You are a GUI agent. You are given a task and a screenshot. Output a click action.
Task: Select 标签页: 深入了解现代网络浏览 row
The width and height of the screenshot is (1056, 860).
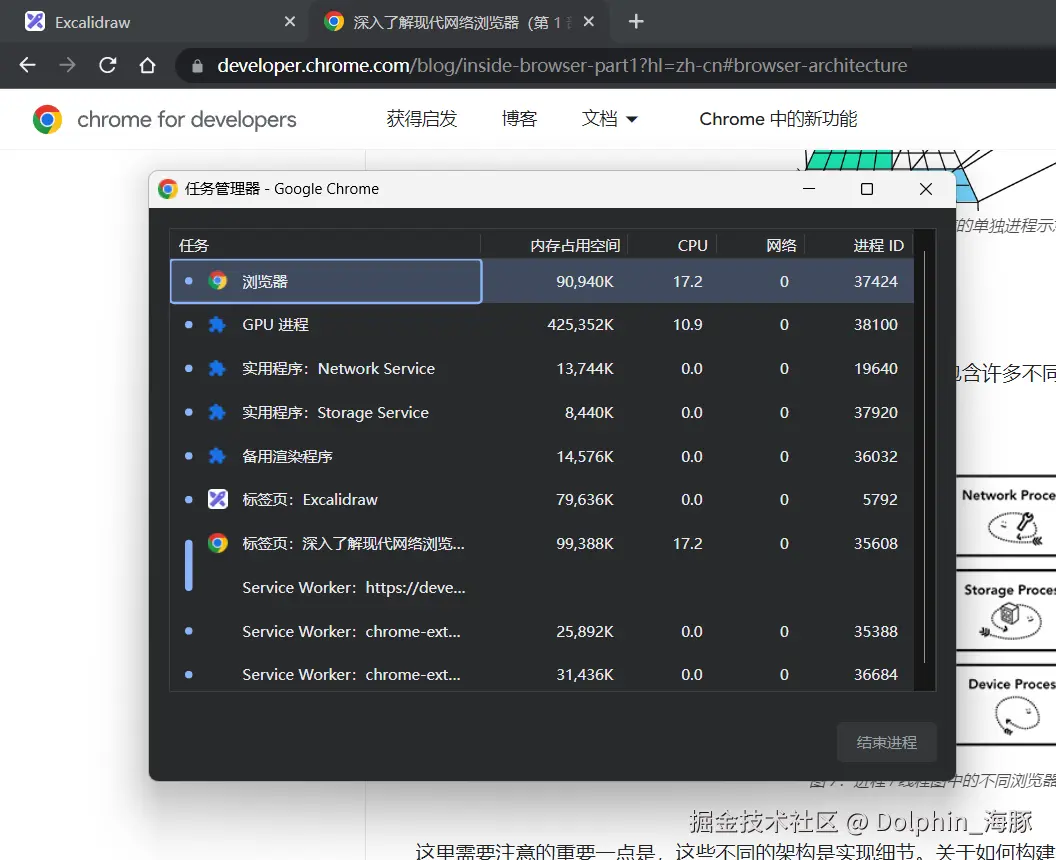click(542, 543)
